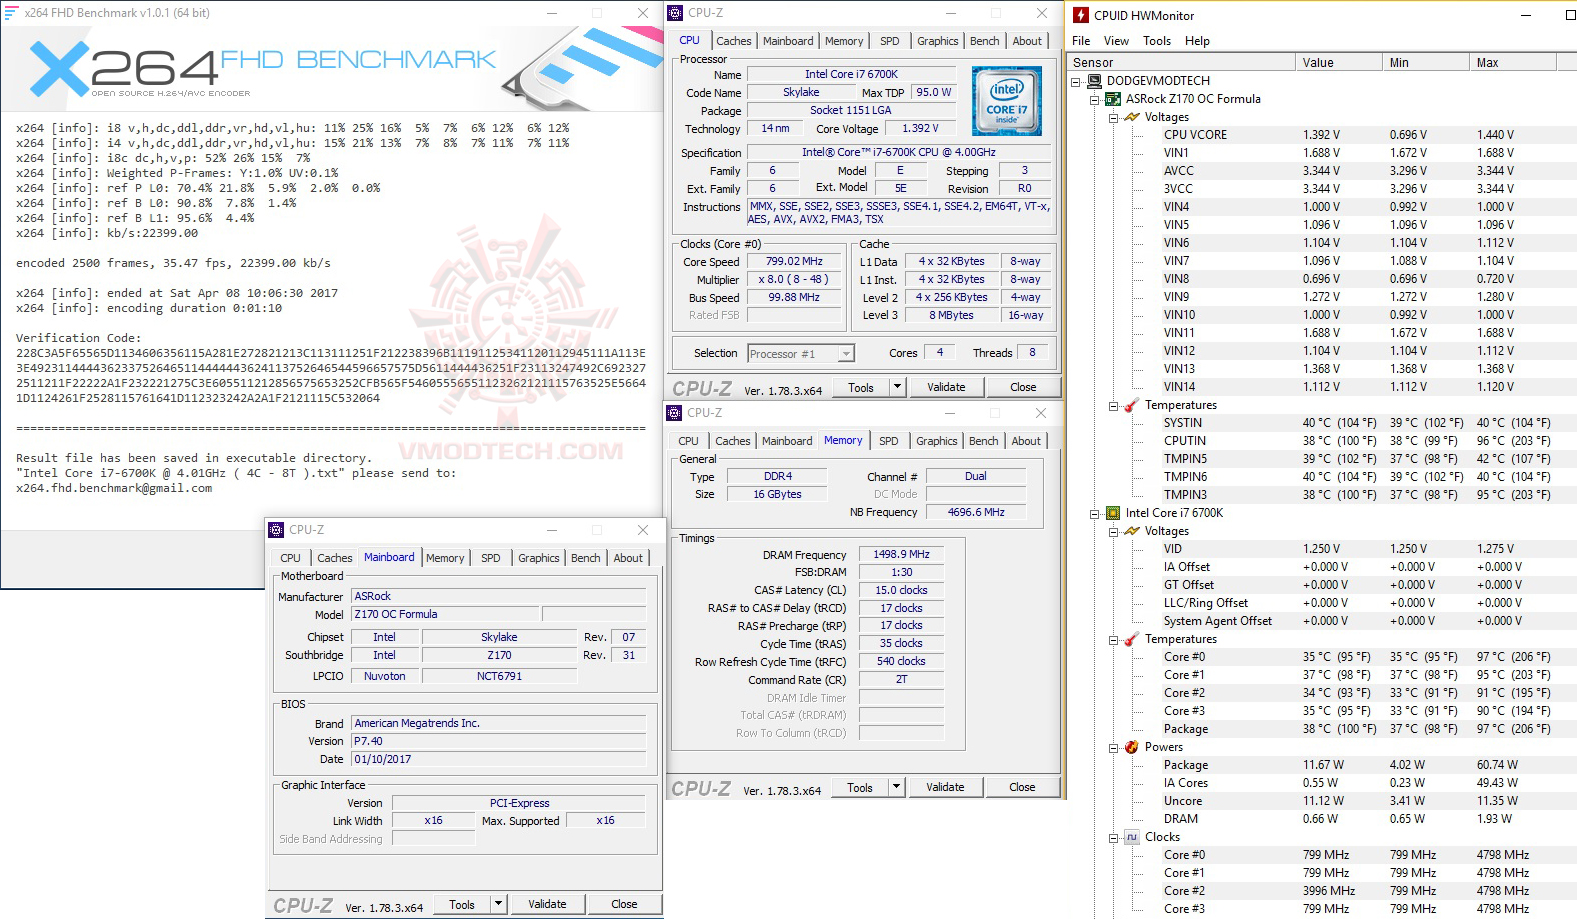The width and height of the screenshot is (1577, 919).
Task: Collapse the ASRock Z170 OC Formula node
Action: pos(1094,99)
